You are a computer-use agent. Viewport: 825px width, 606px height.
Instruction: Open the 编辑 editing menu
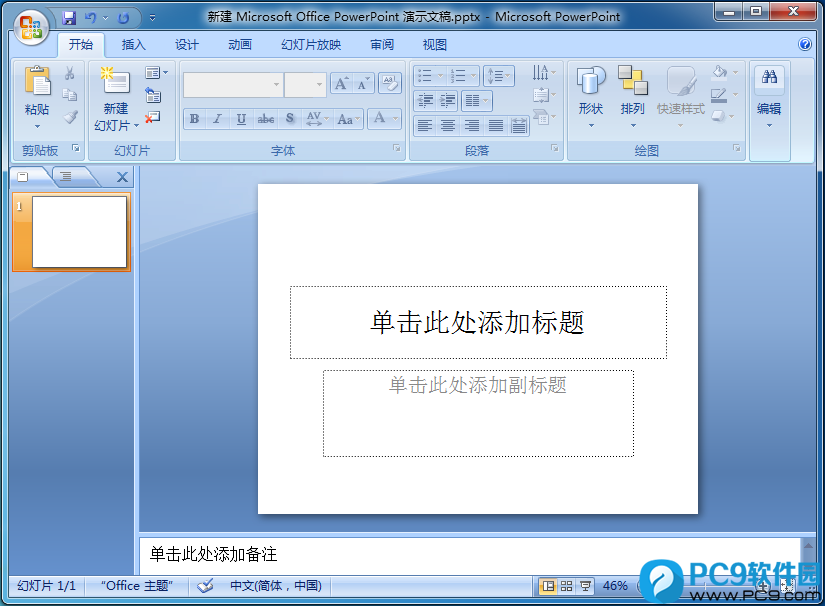coord(769,97)
